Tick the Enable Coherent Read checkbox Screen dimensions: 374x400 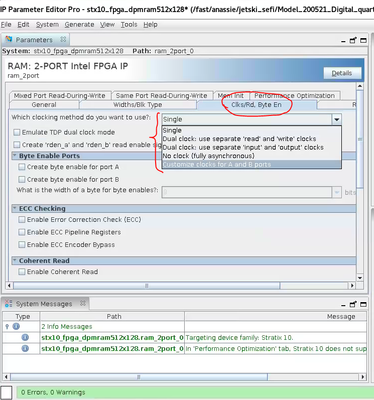click(x=22, y=272)
